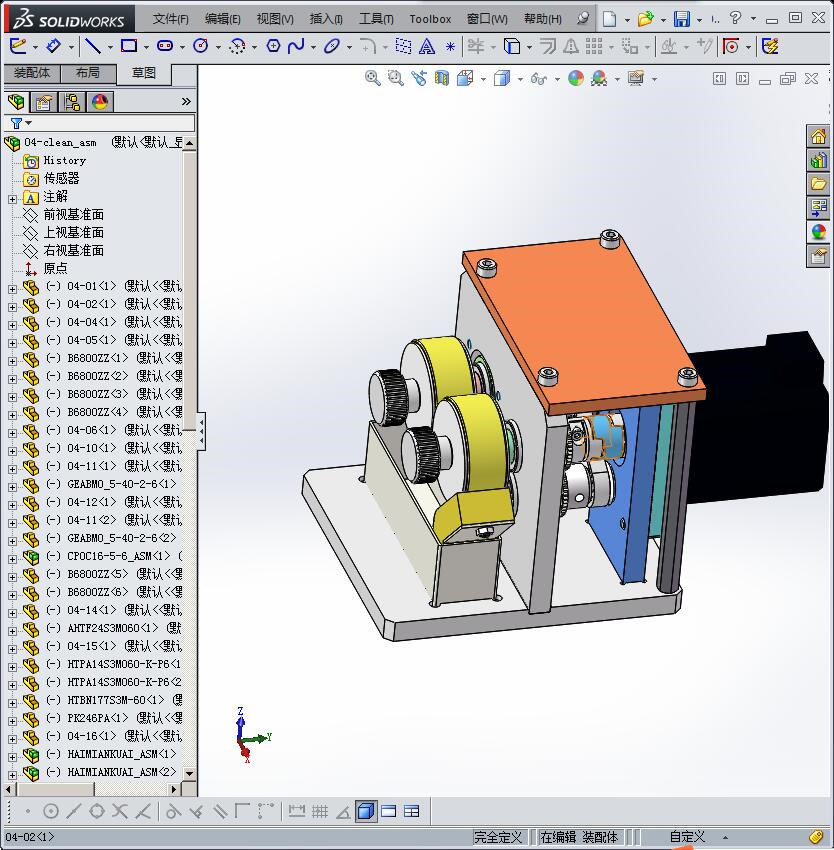
Task: Select the Slot sketch tool
Action: (165, 46)
